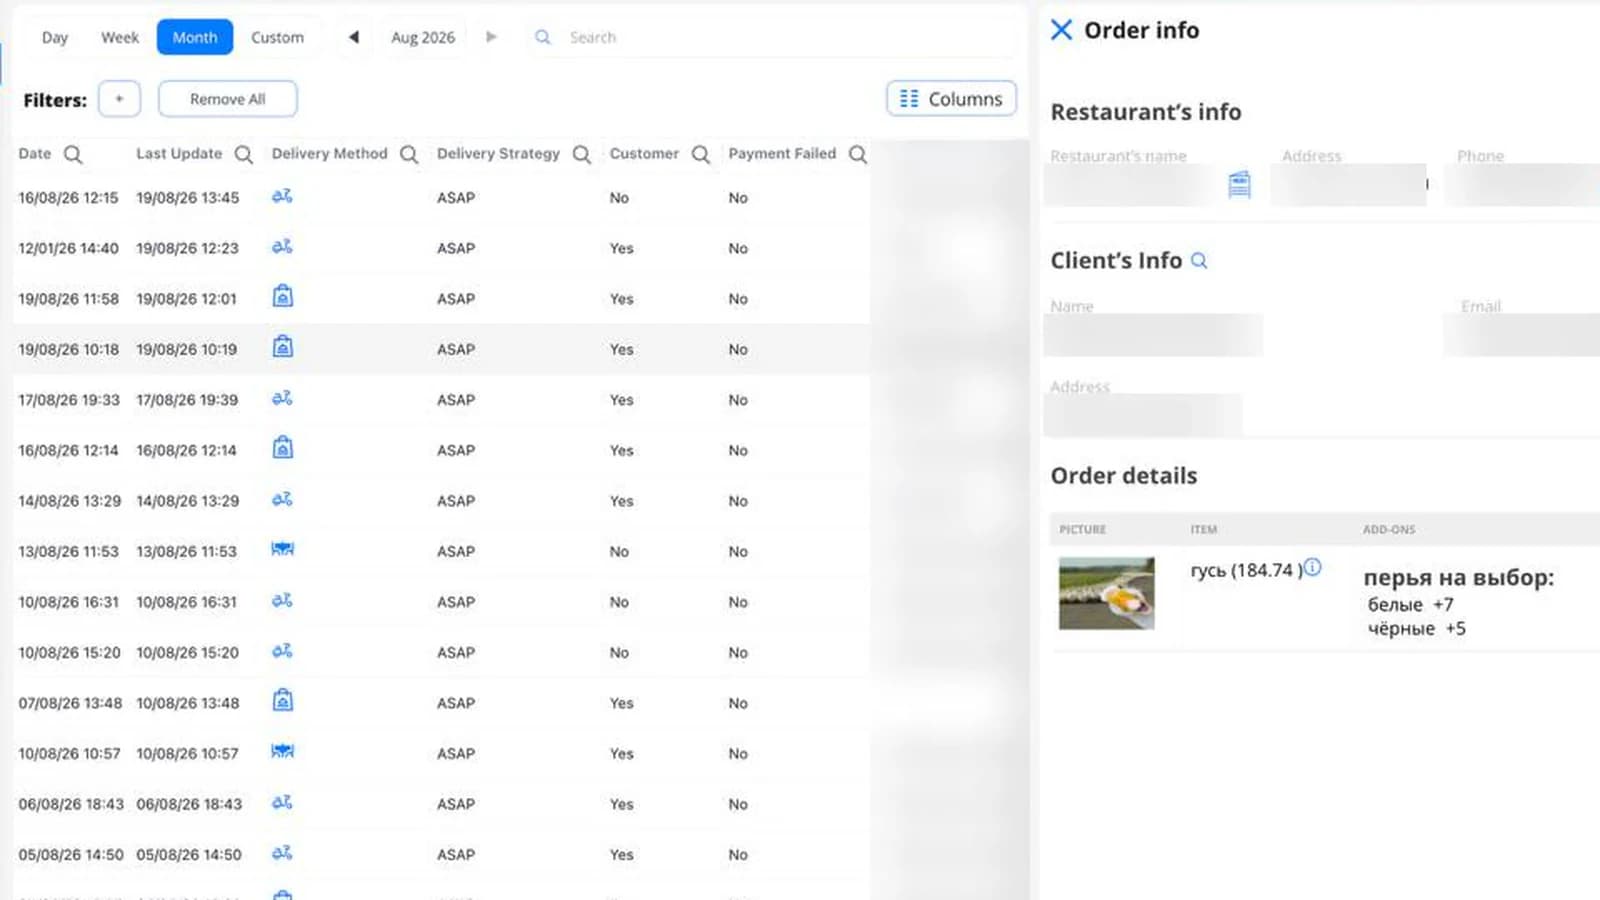The width and height of the screenshot is (1600, 900).
Task: Click the restaurant name document icon
Action: (1239, 184)
